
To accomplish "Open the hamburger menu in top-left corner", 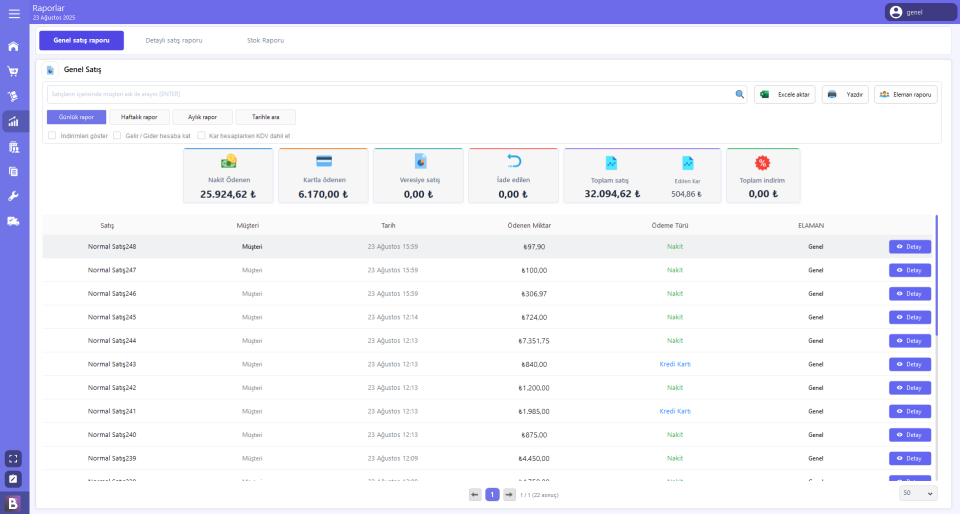I will click(14, 13).
